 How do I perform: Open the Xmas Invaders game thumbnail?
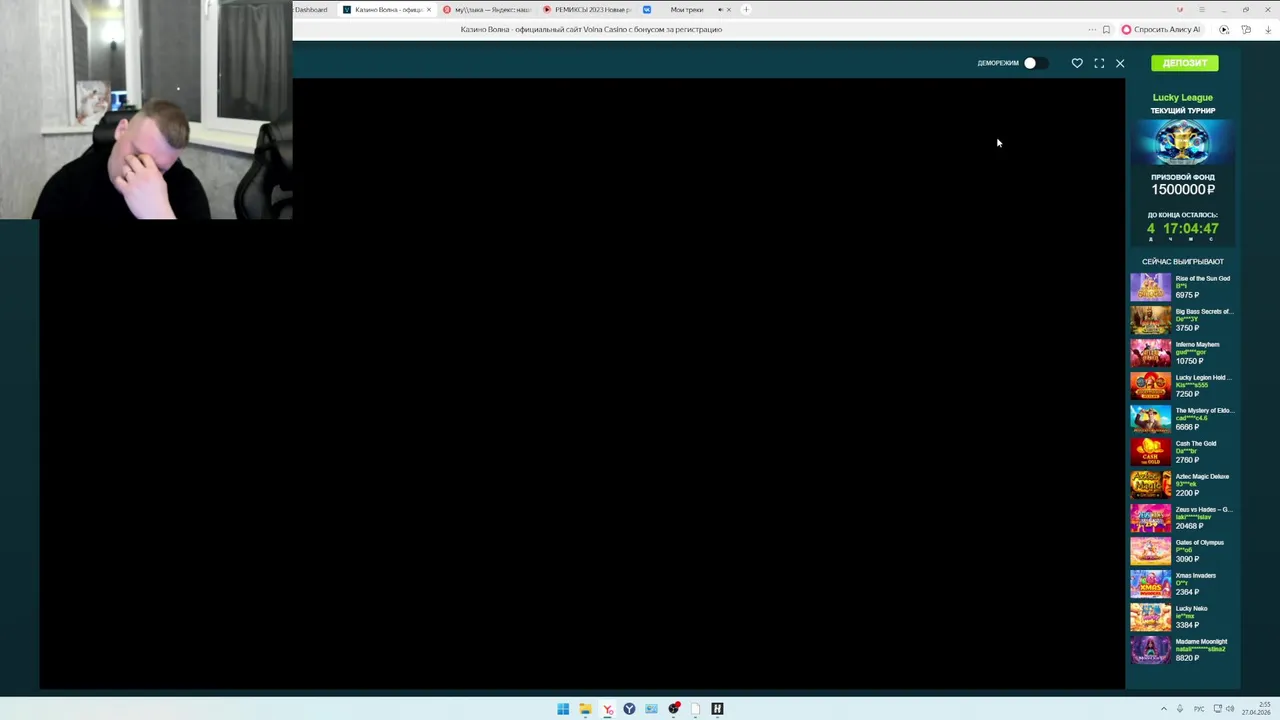[1150, 584]
